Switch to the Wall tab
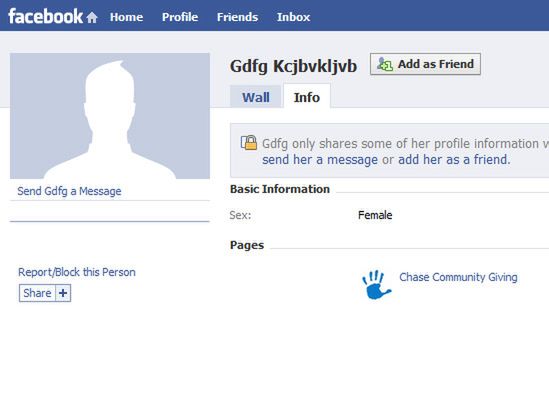 tap(256, 97)
